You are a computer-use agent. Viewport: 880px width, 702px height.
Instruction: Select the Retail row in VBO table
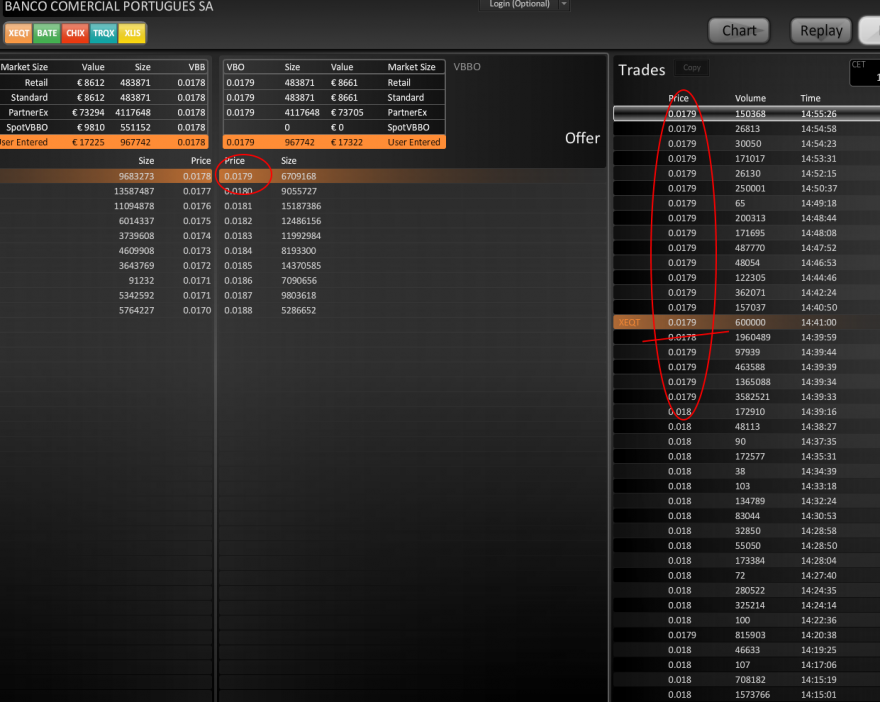(334, 82)
